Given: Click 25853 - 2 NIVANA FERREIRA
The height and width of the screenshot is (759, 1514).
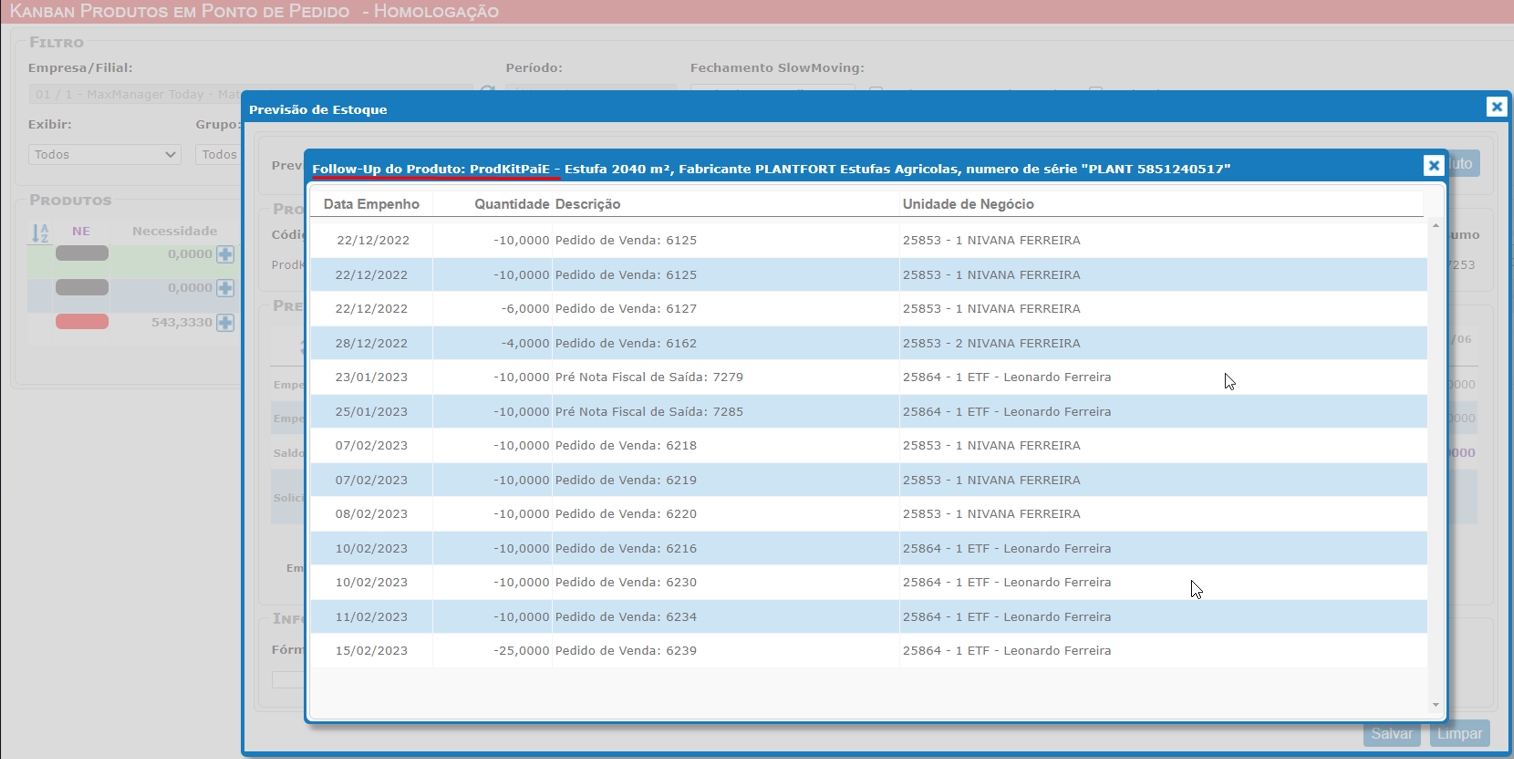Looking at the screenshot, I should tap(991, 343).
